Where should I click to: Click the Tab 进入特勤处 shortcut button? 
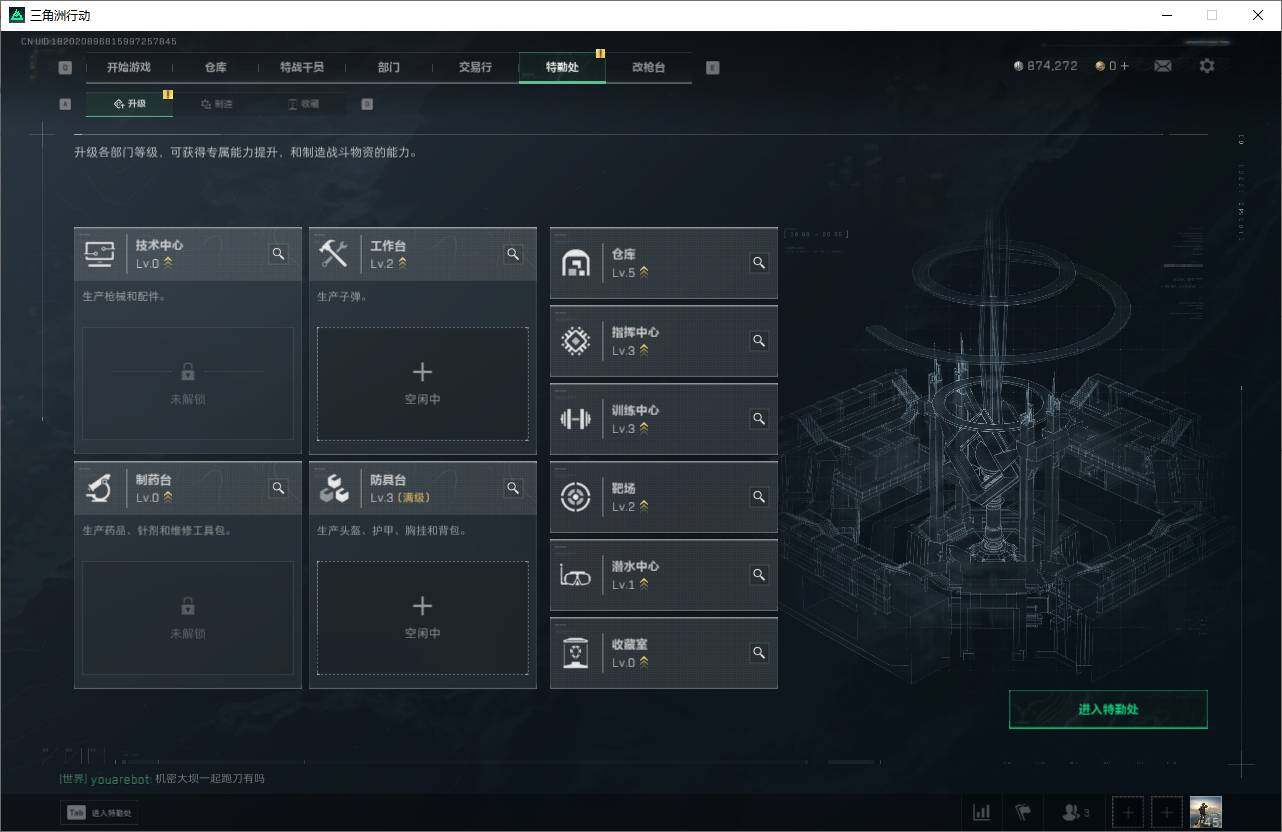pos(100,813)
